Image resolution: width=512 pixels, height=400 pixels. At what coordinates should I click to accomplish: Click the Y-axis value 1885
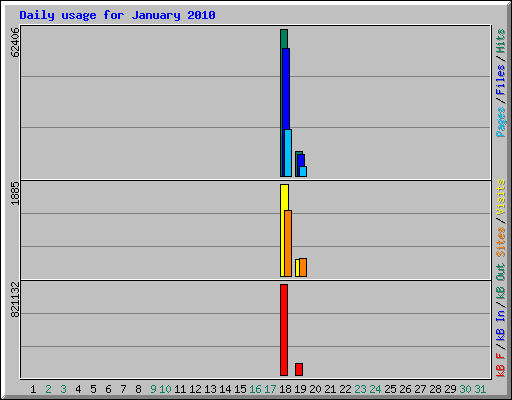pyautogui.click(x=15, y=193)
